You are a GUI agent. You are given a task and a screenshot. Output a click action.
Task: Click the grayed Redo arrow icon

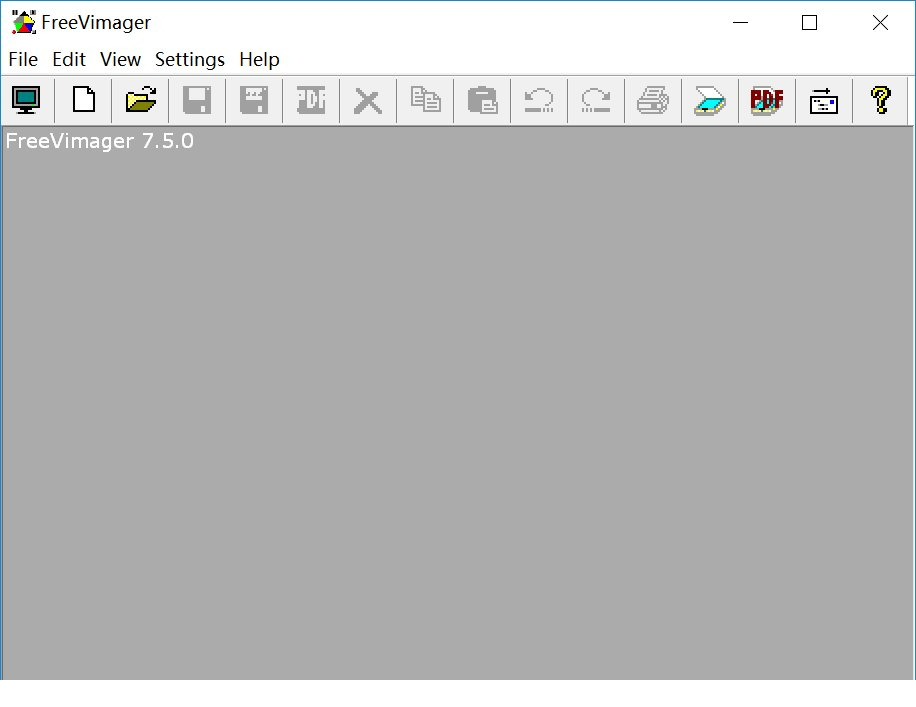click(596, 100)
